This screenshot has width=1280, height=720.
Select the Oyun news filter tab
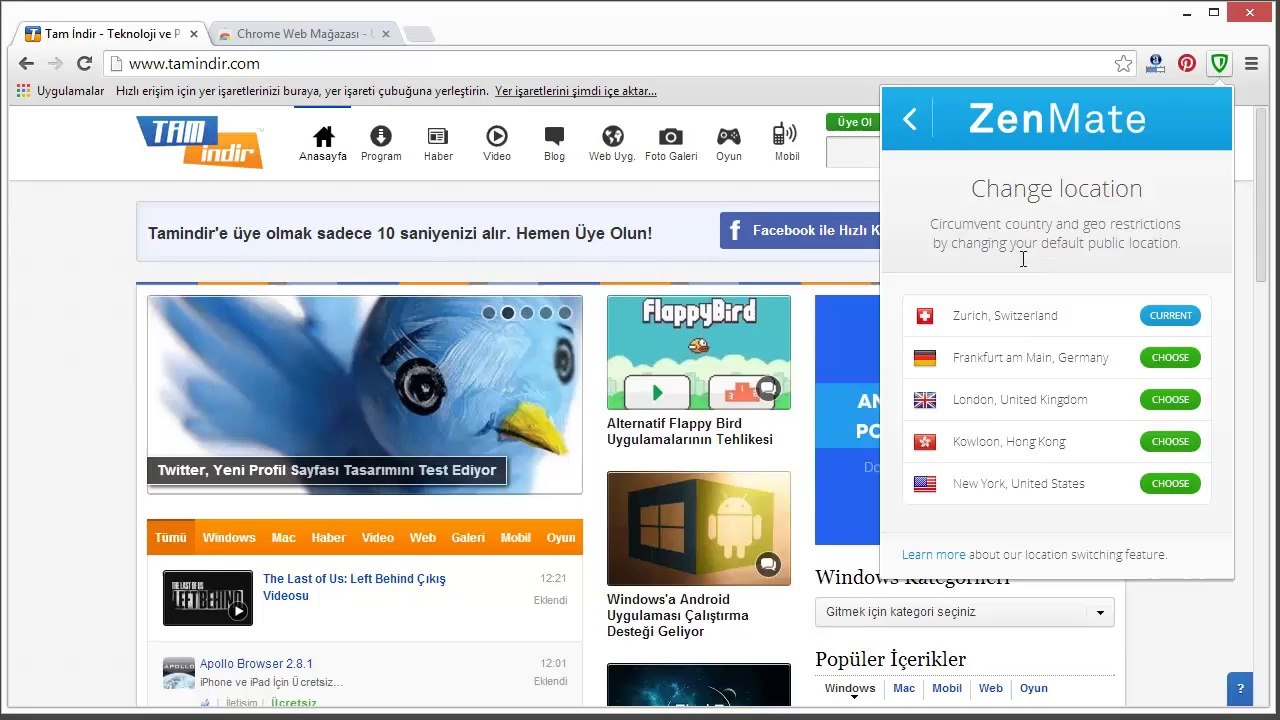561,538
